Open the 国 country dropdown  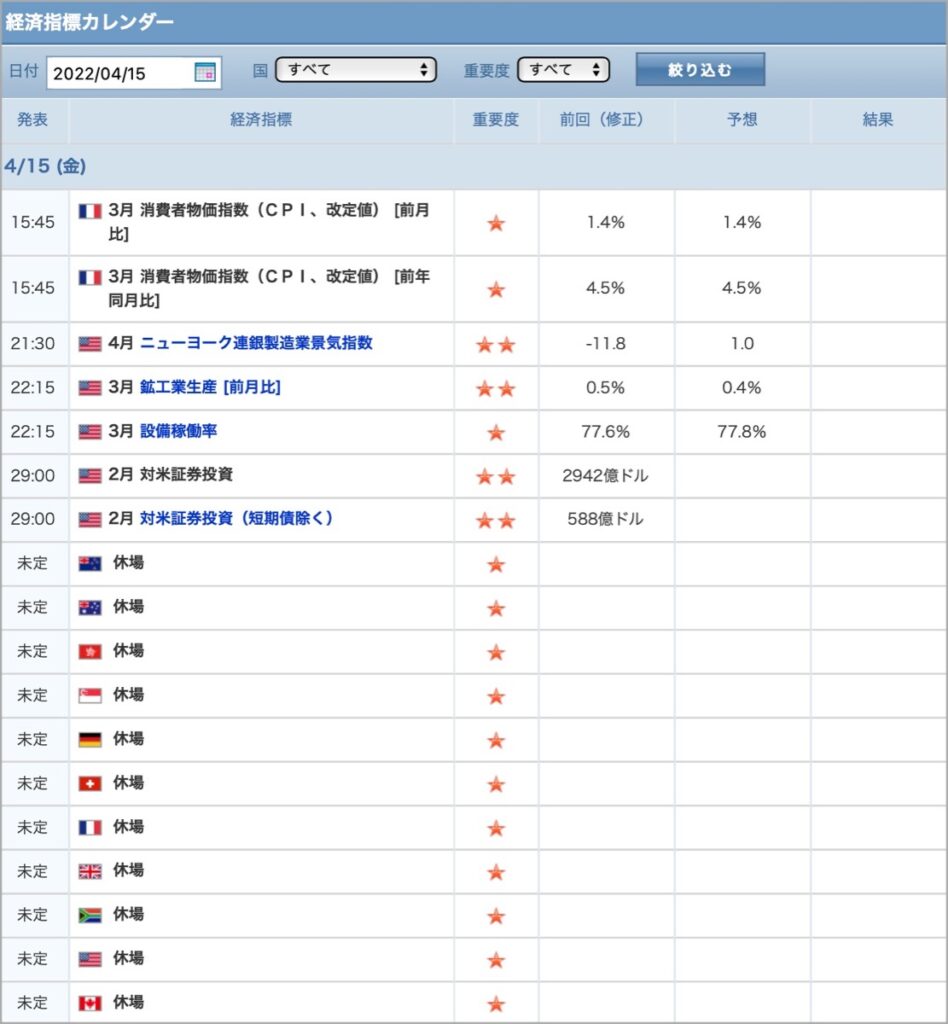click(x=356, y=70)
